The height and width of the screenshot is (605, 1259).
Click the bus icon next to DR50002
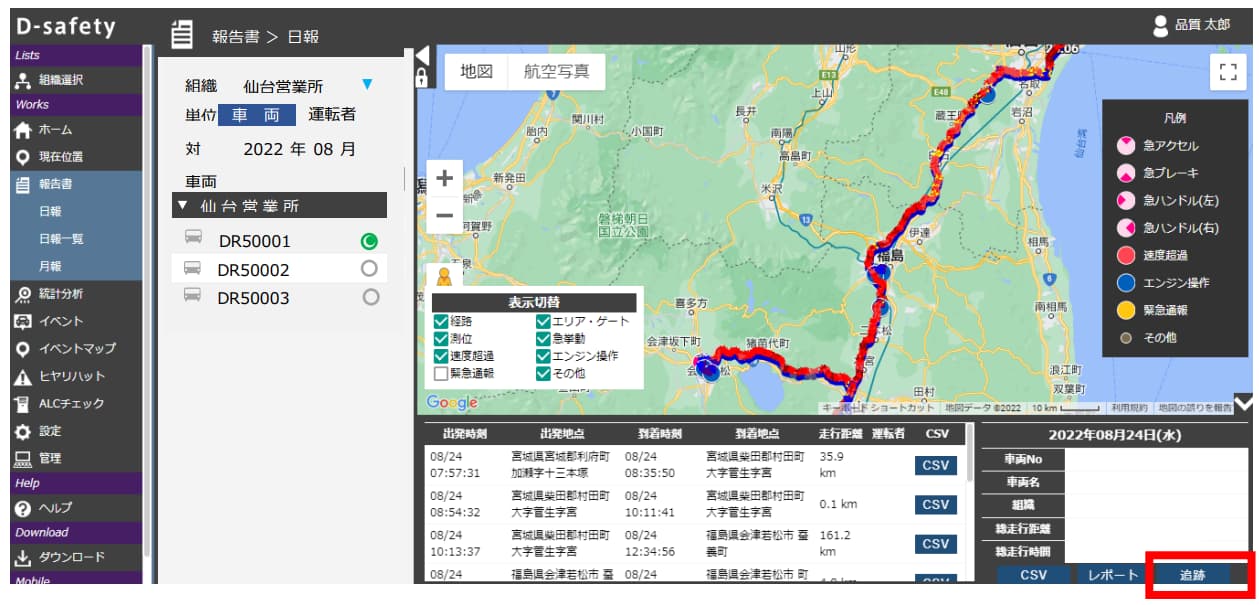(192, 269)
